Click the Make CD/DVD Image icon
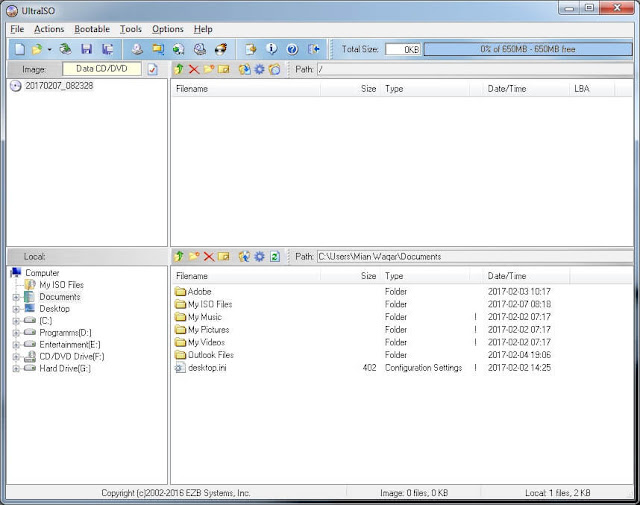The width and height of the screenshot is (640, 505). pyautogui.click(x=137, y=49)
